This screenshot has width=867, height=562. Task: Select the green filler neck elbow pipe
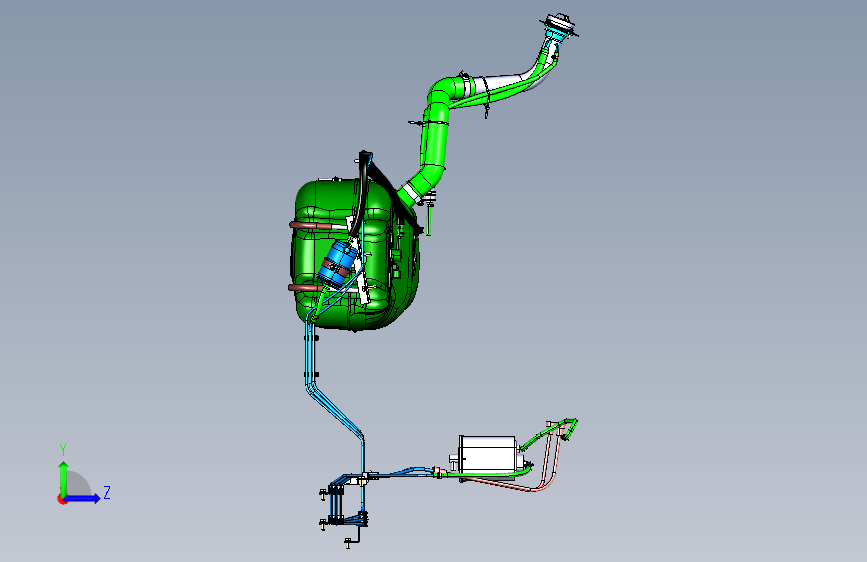tap(438, 133)
